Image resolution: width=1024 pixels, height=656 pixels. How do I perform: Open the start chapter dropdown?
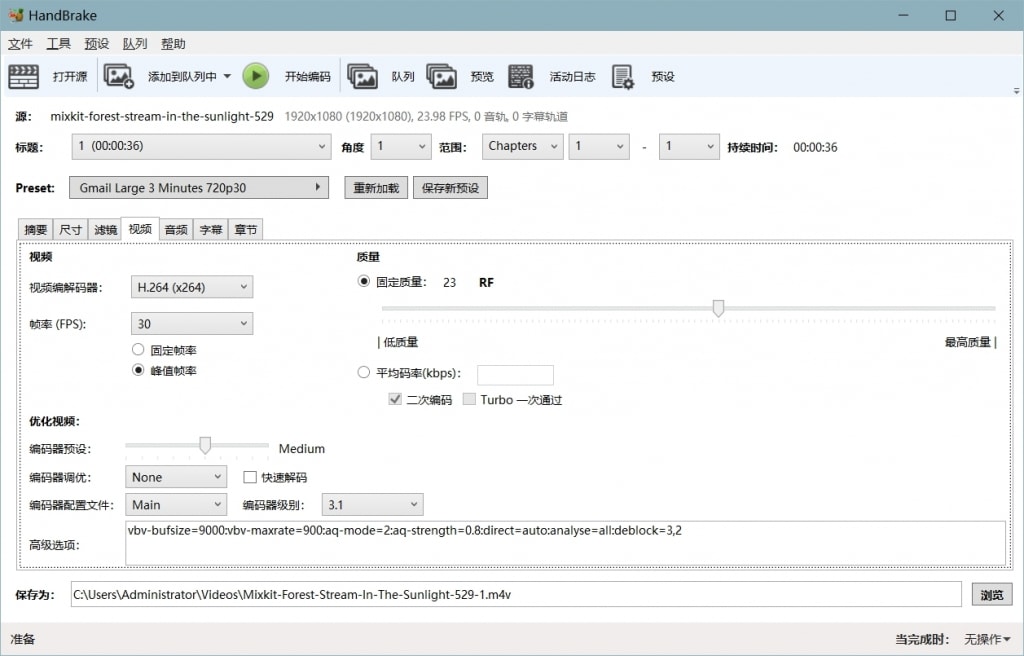[x=599, y=146]
